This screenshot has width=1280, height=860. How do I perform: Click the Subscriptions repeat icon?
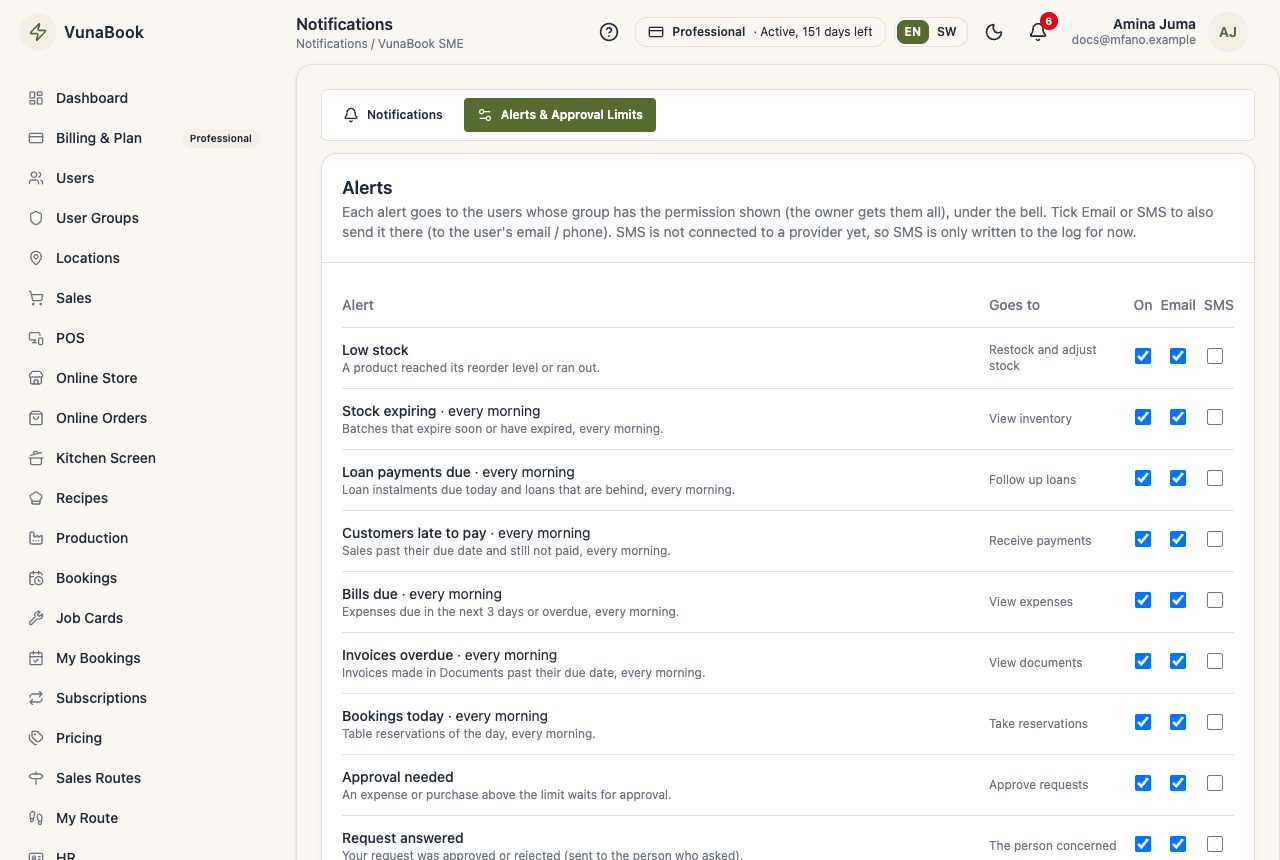pyautogui.click(x=36, y=698)
